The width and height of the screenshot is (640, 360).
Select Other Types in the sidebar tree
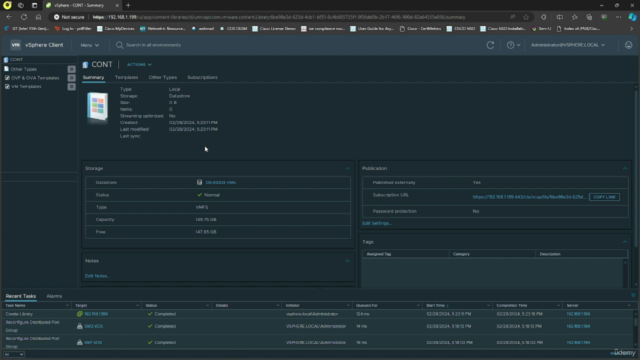pos(24,69)
